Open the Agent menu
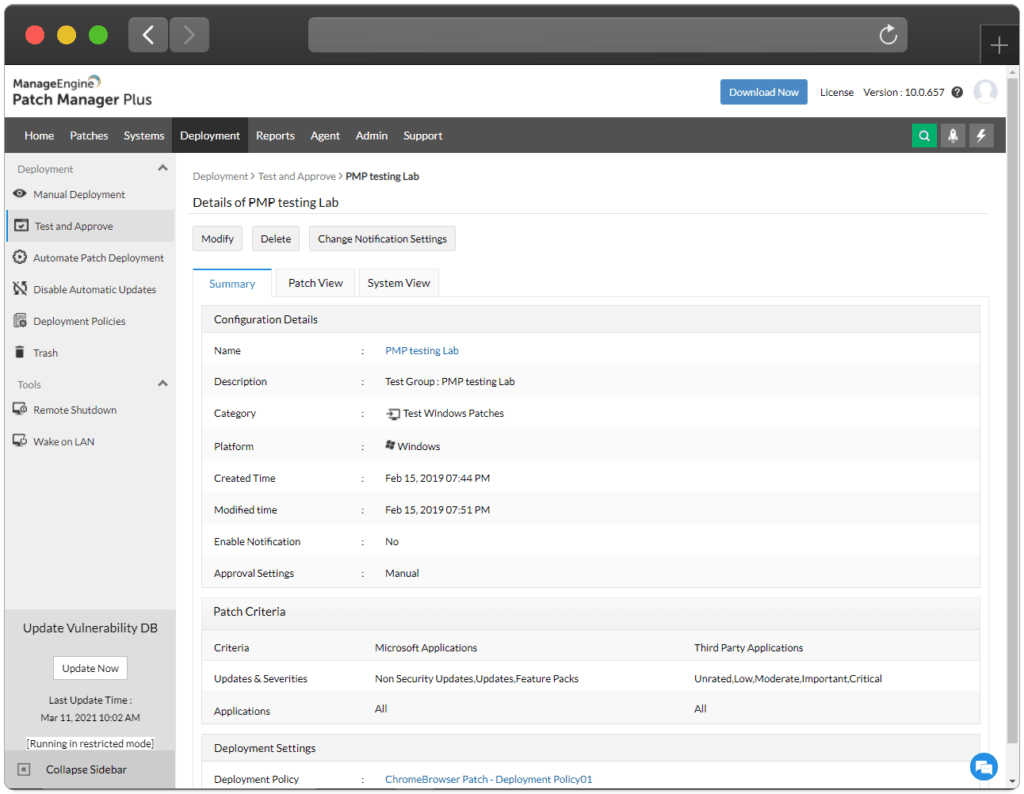The image size is (1024, 794). [x=325, y=136]
